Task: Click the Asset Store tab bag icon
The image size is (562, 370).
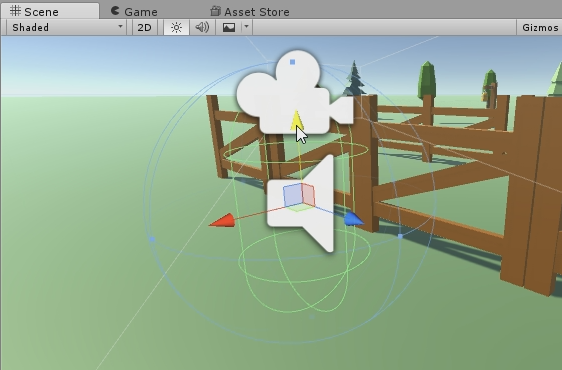Action: coord(215,11)
